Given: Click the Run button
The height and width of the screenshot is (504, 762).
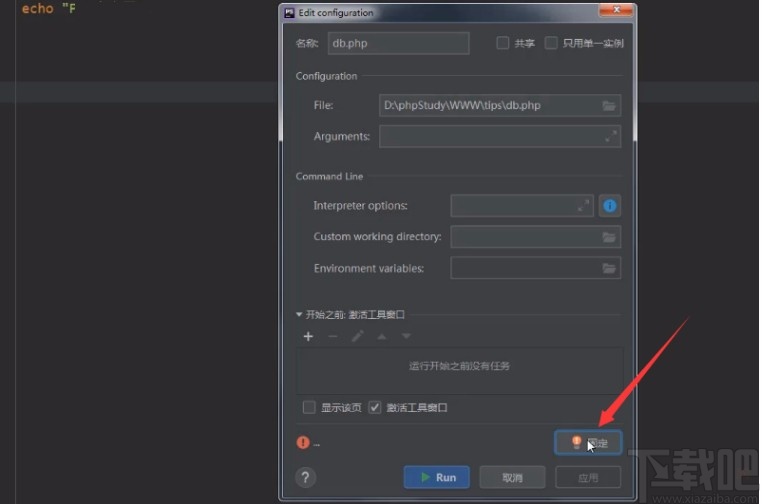Looking at the screenshot, I should click(436, 477).
